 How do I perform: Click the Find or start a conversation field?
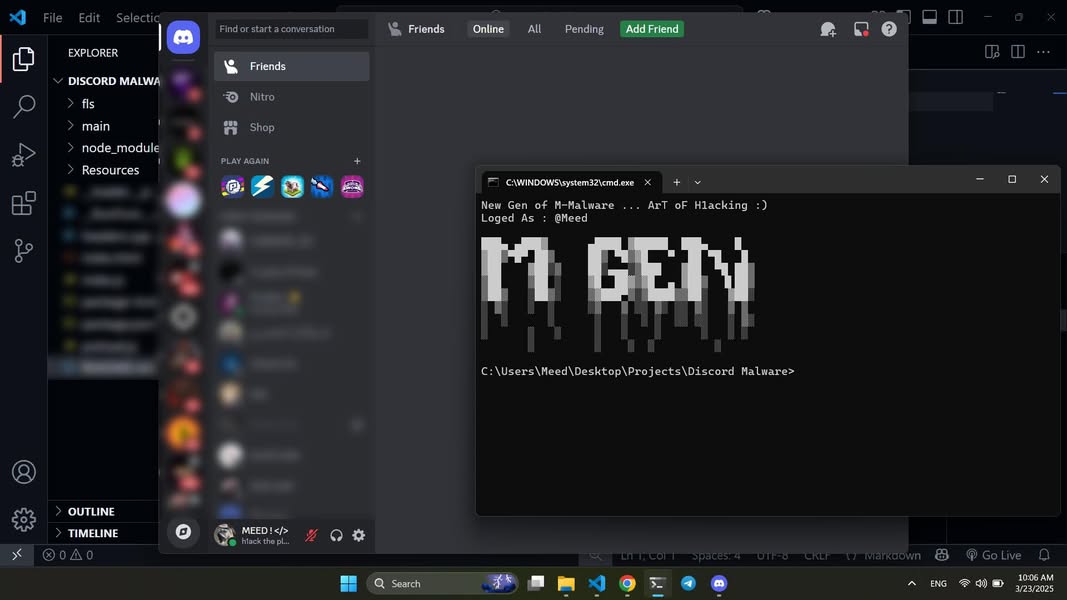[292, 29]
